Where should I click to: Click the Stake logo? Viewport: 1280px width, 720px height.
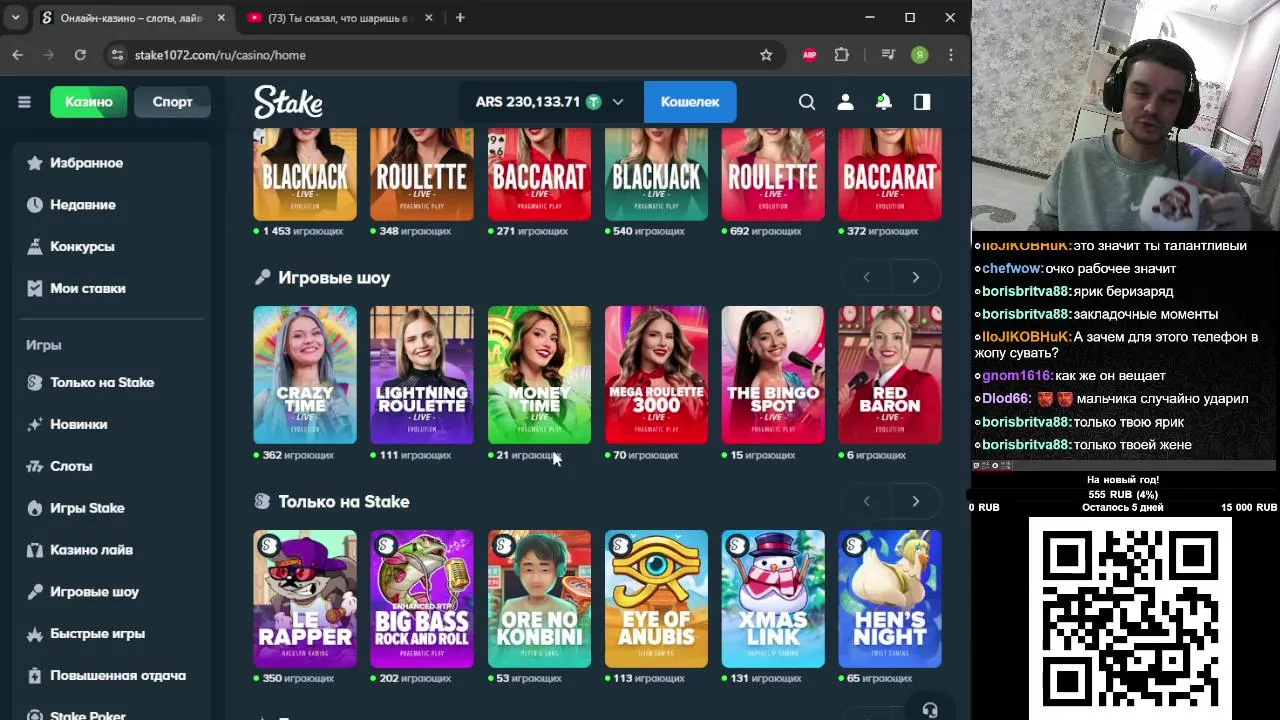coord(288,102)
